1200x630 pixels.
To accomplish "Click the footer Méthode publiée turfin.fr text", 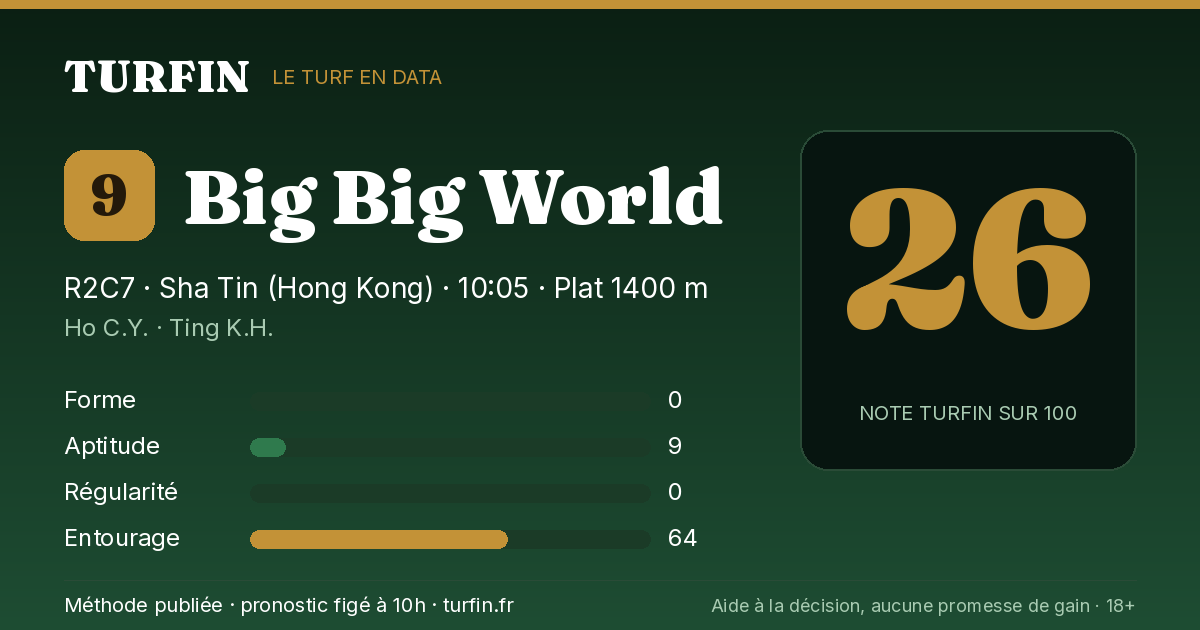I will [x=289, y=605].
